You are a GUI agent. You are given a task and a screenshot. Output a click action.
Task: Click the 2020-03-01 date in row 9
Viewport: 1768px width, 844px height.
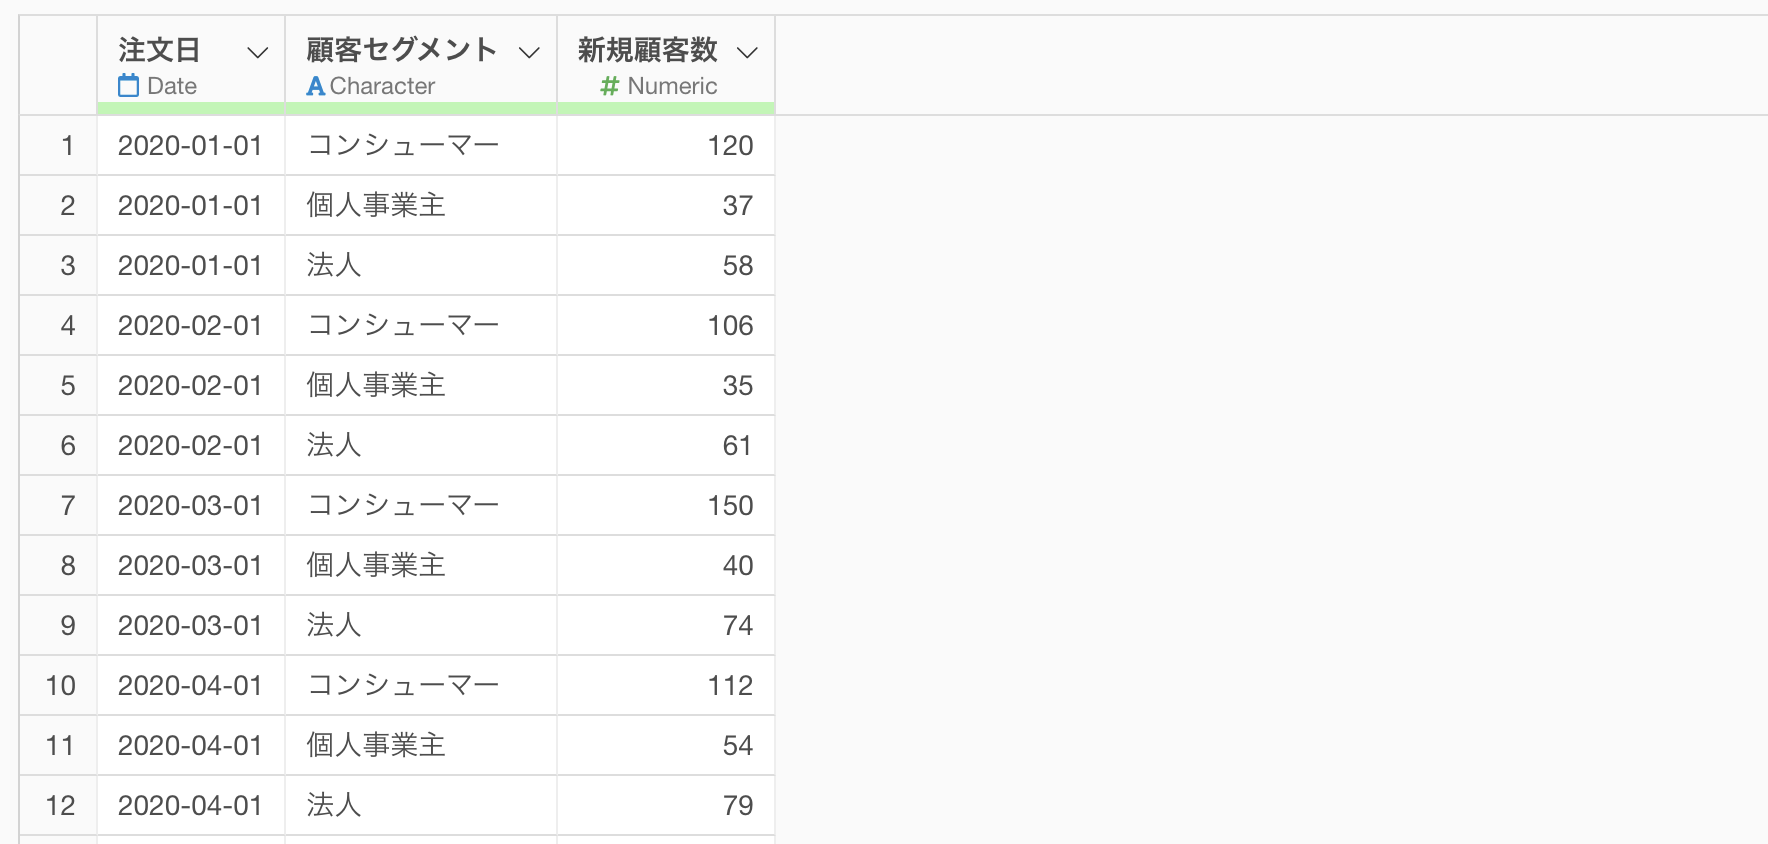tap(190, 626)
